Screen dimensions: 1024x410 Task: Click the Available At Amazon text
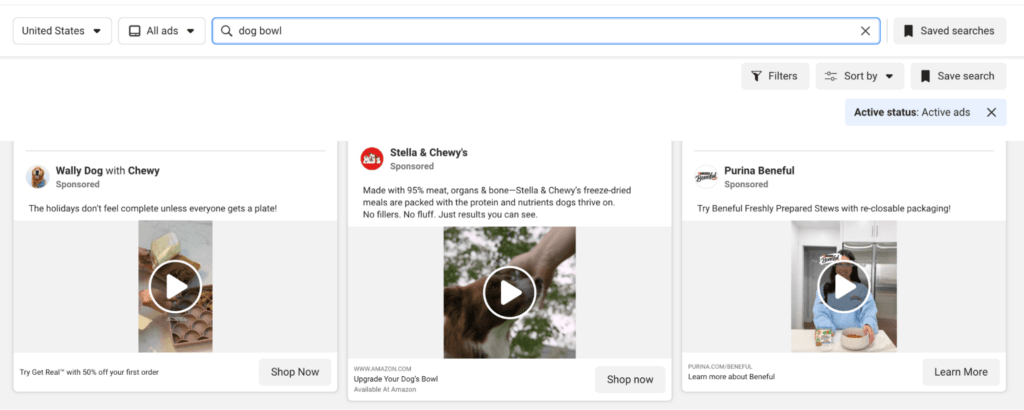(x=385, y=390)
